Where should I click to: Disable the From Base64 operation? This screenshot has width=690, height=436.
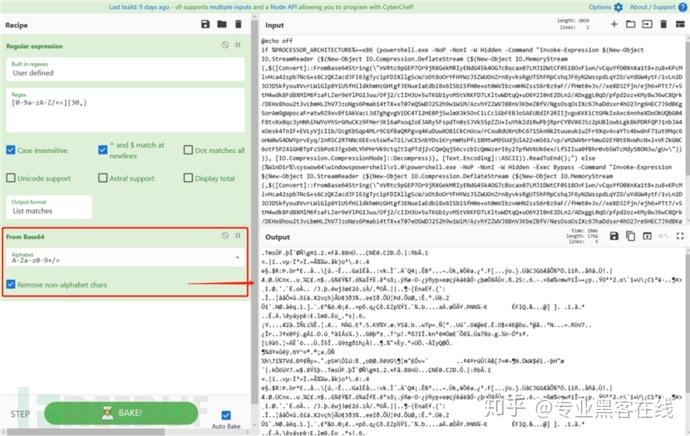pos(225,236)
